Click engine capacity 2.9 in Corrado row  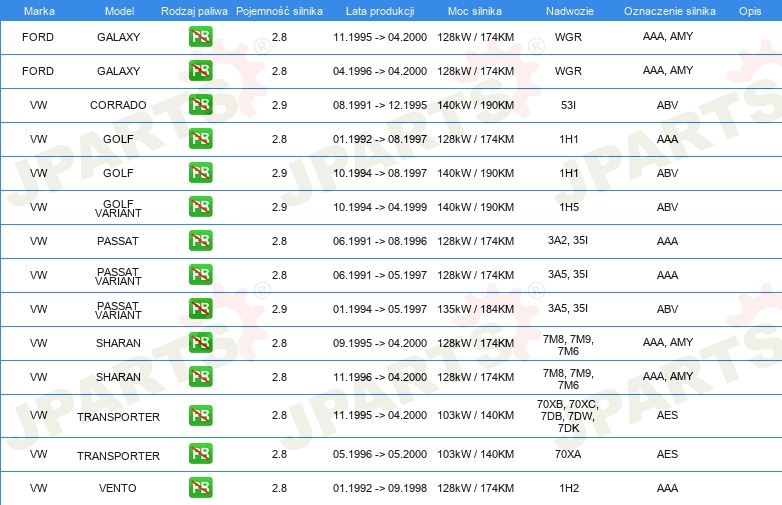(279, 105)
